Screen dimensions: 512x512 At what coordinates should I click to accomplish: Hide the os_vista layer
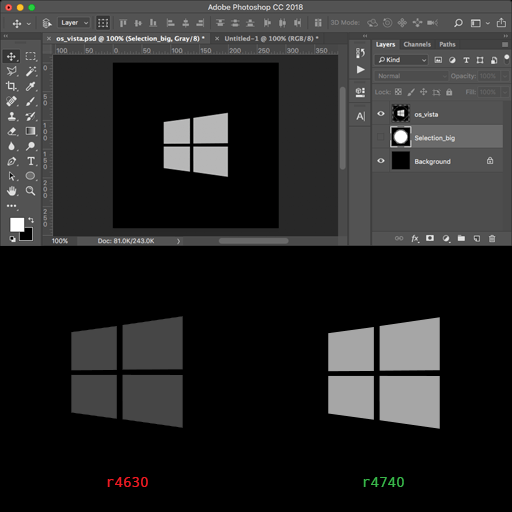(x=381, y=114)
